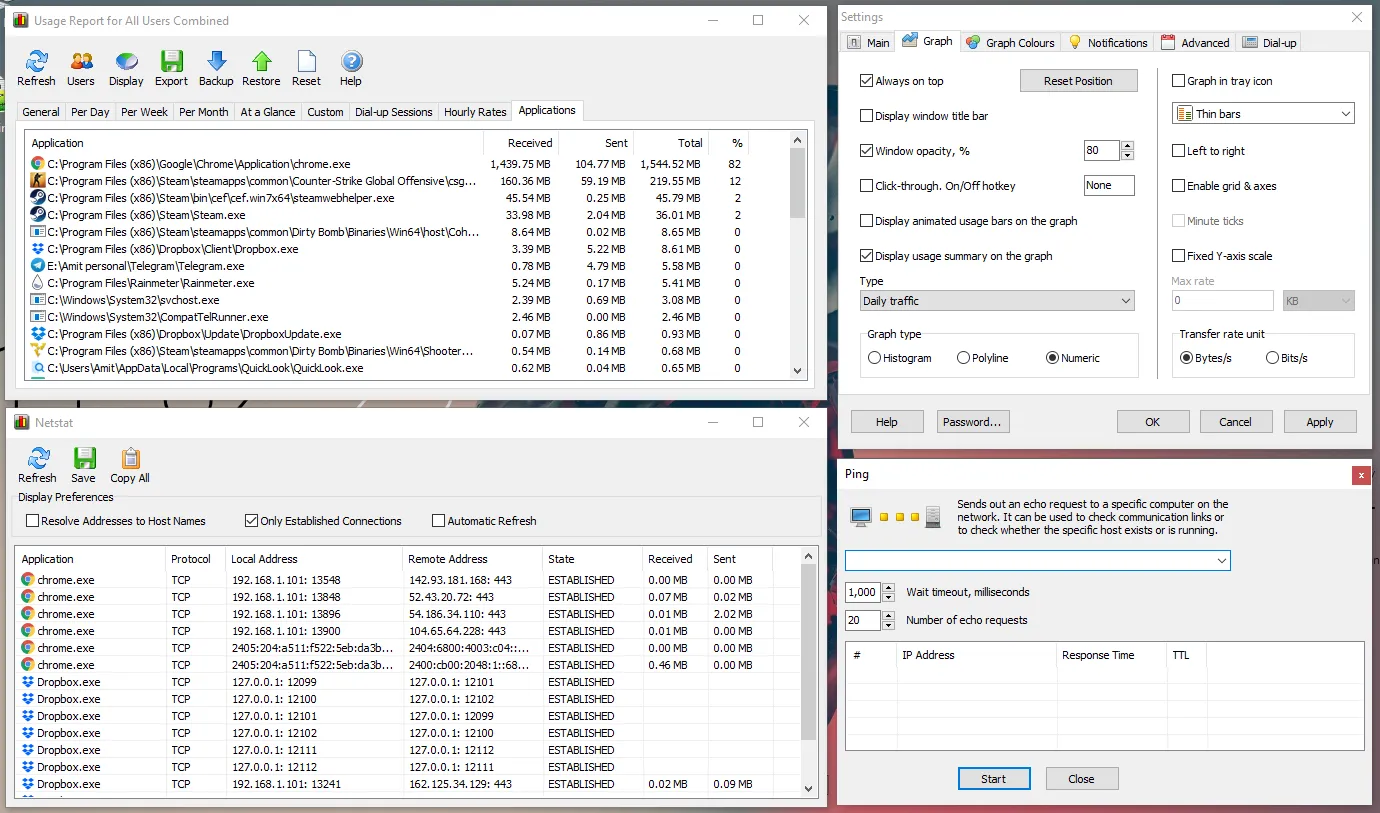Click the hotkey field showing None
Image resolution: width=1380 pixels, height=813 pixels.
click(x=1109, y=185)
